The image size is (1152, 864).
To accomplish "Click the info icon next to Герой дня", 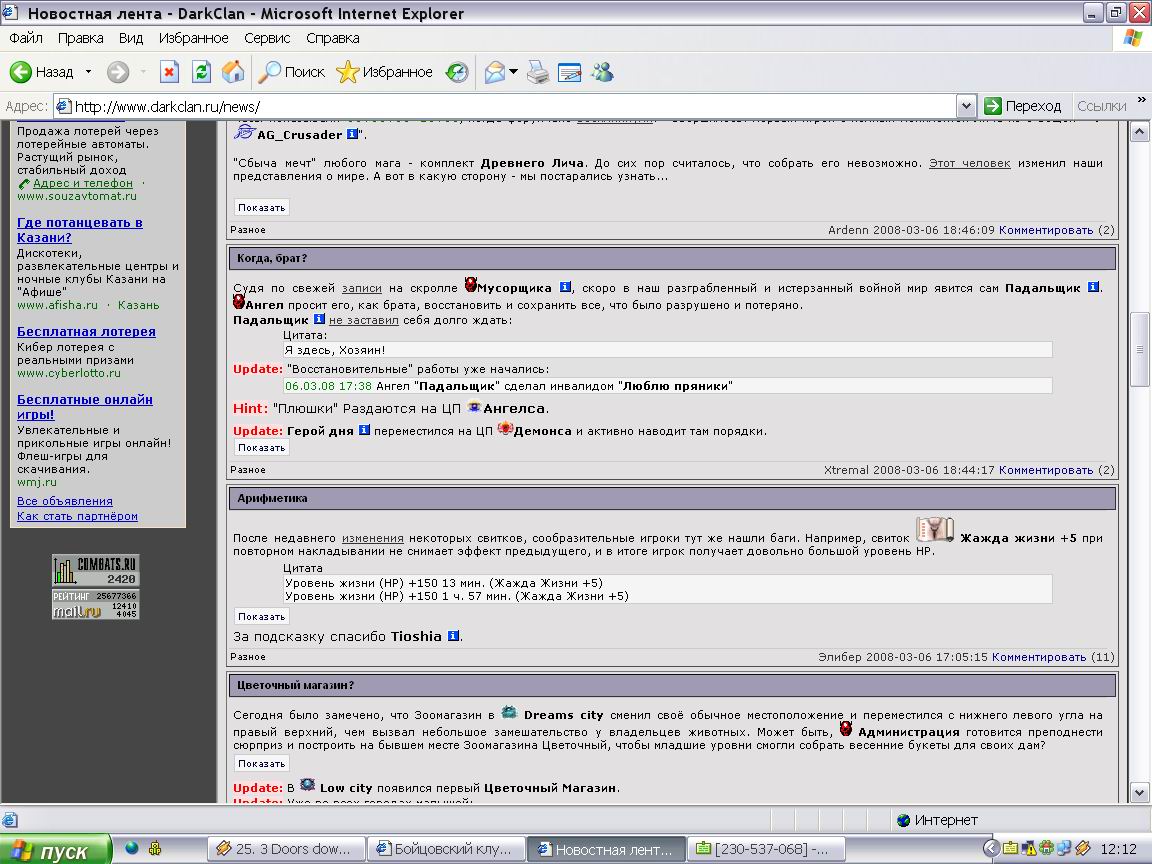I will coord(364,430).
